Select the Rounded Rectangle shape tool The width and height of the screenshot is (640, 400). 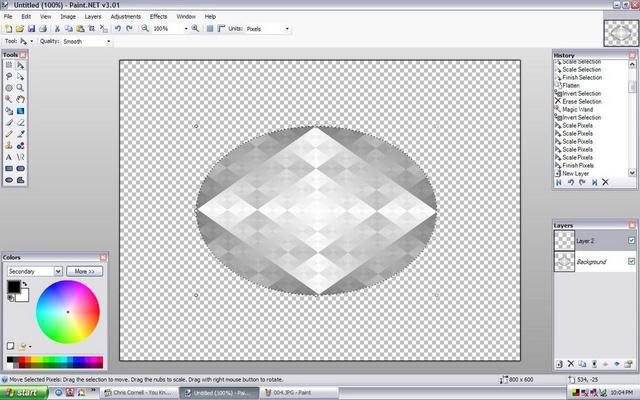[20, 168]
